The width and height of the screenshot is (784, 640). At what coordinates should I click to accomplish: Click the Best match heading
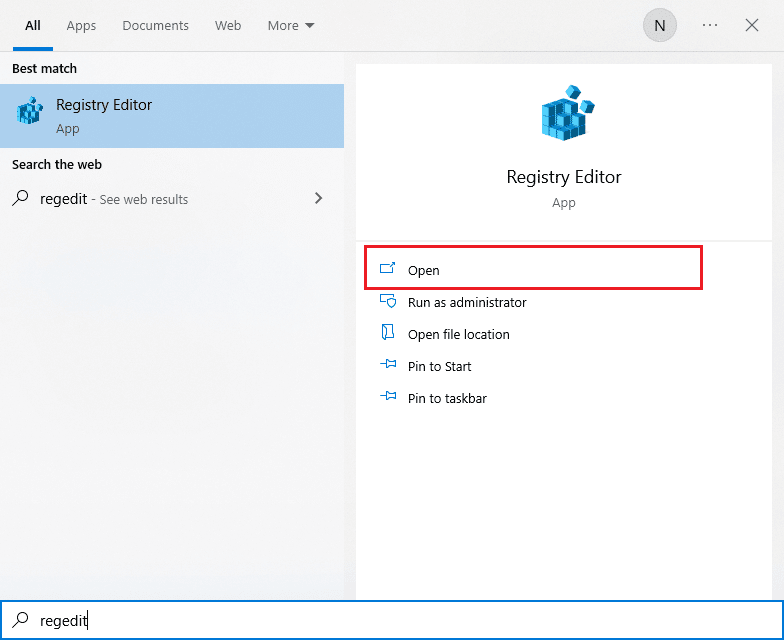click(x=44, y=68)
